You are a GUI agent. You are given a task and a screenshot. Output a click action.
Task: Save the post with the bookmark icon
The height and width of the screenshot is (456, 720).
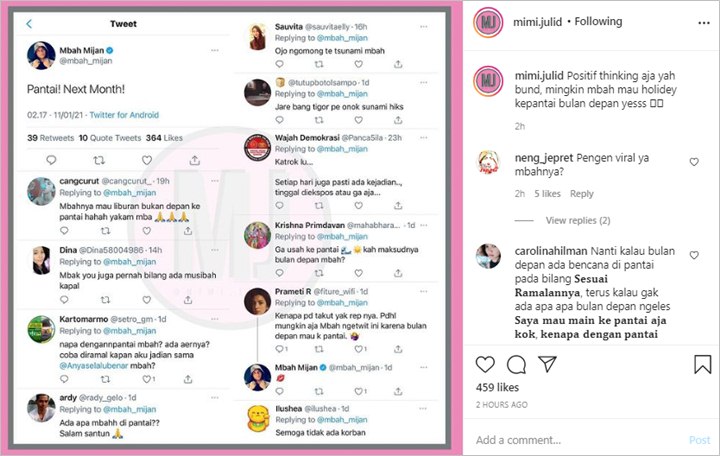pyautogui.click(x=703, y=364)
